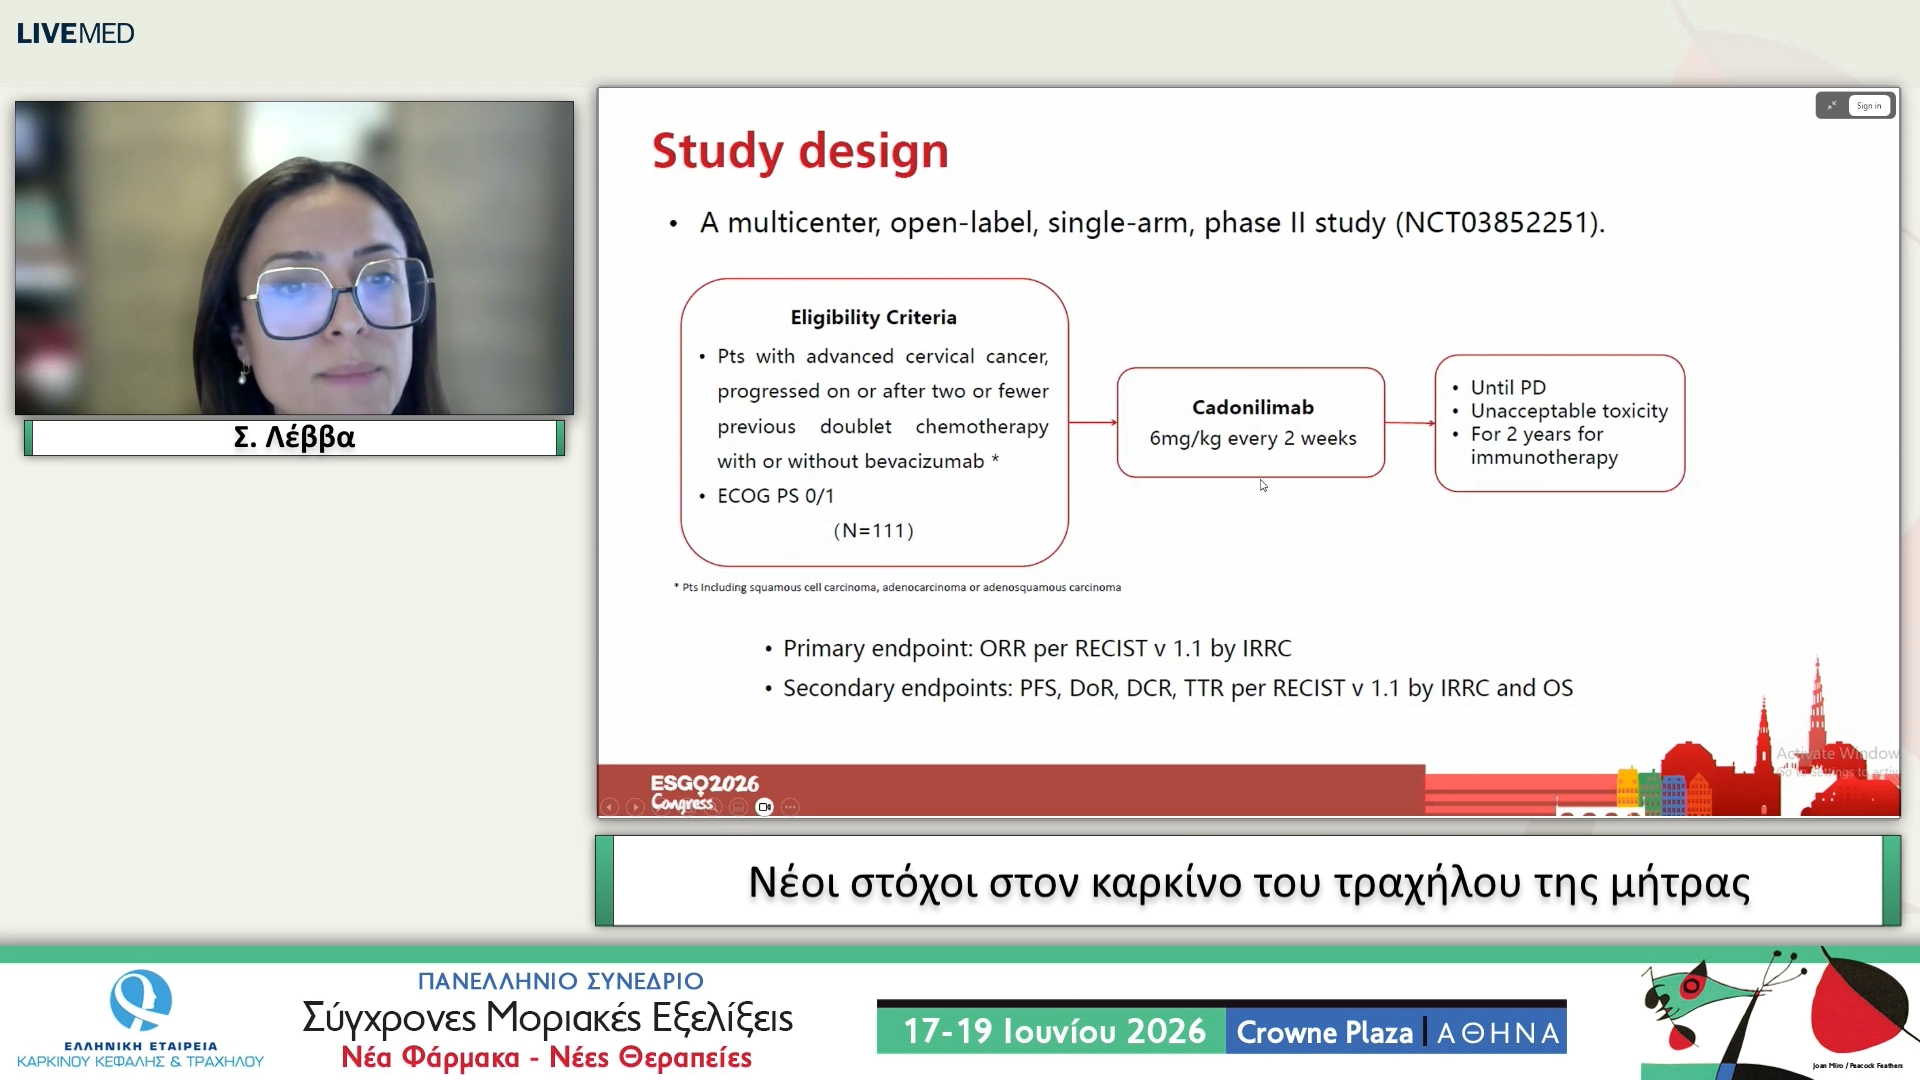Click the Νέα Φάρμακα - Νέες Θεραπείες text

coord(546,1057)
